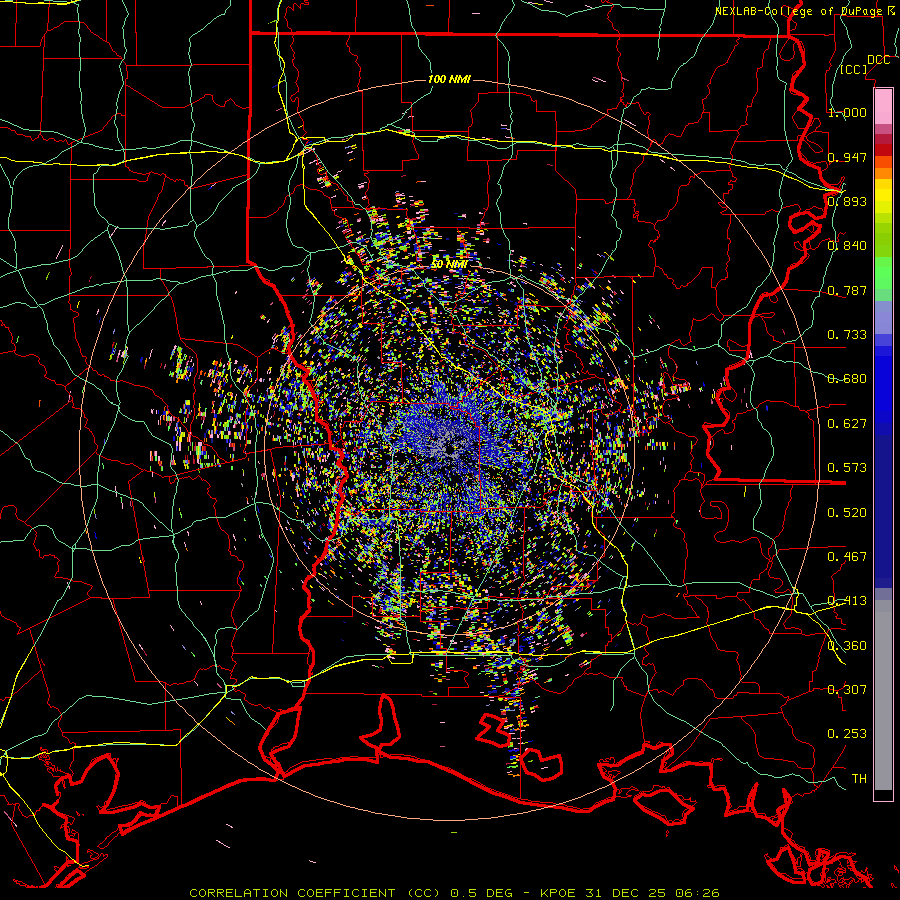Screen dimensions: 900x900
Task: Click the 0.733 scale value
Action: click(847, 335)
